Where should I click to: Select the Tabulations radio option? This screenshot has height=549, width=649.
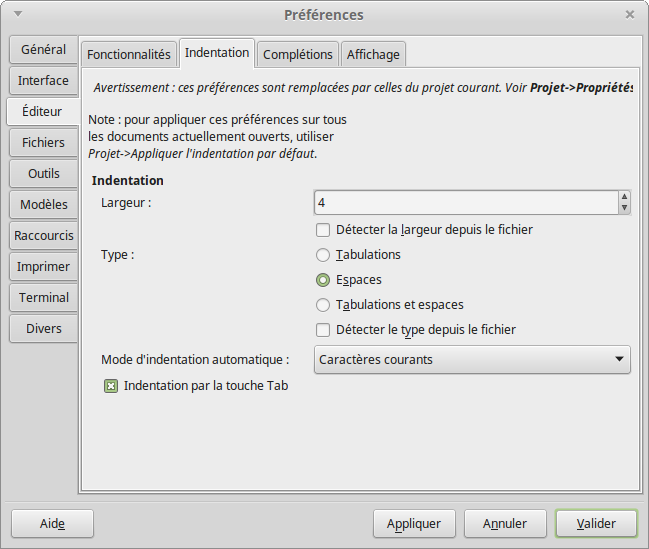(x=323, y=255)
